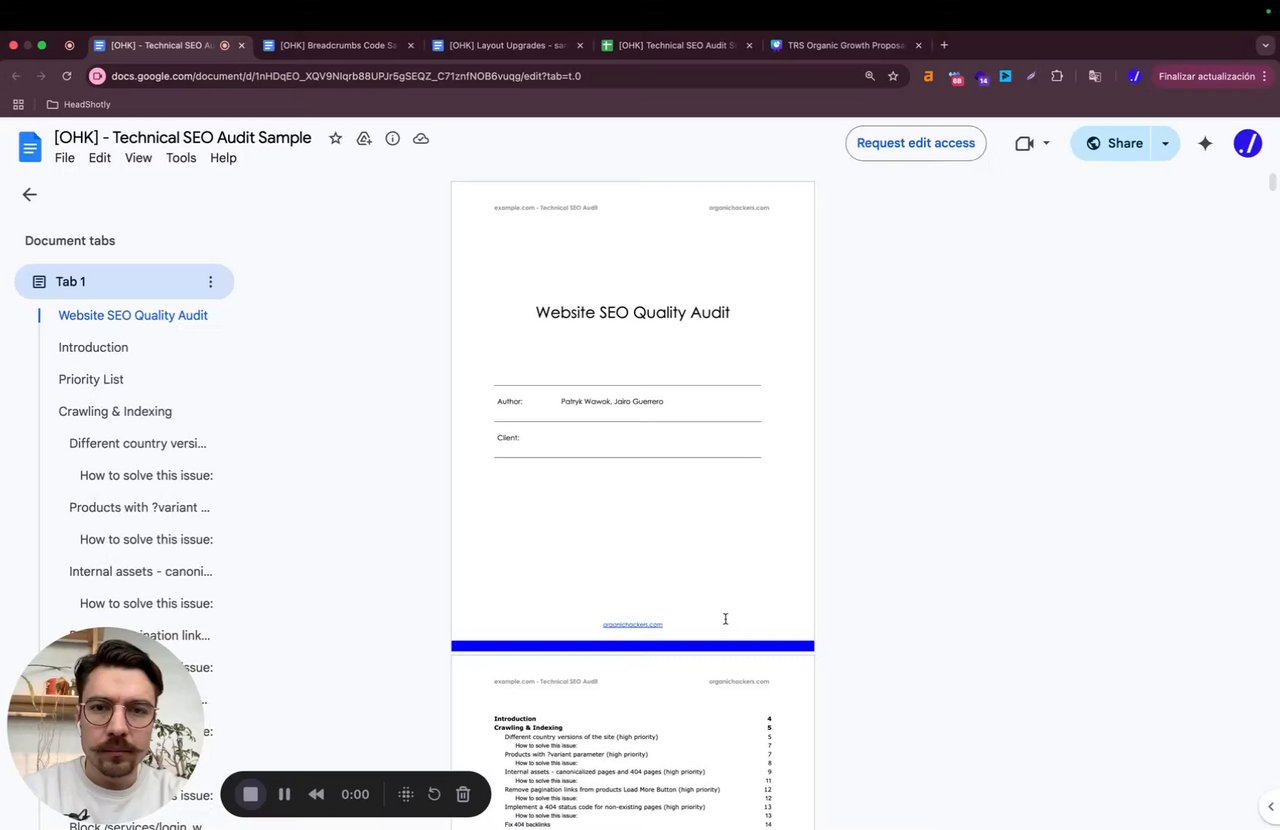Open Chrome menu beside Finalizar actualización
The image size is (1280, 830).
point(1265,76)
